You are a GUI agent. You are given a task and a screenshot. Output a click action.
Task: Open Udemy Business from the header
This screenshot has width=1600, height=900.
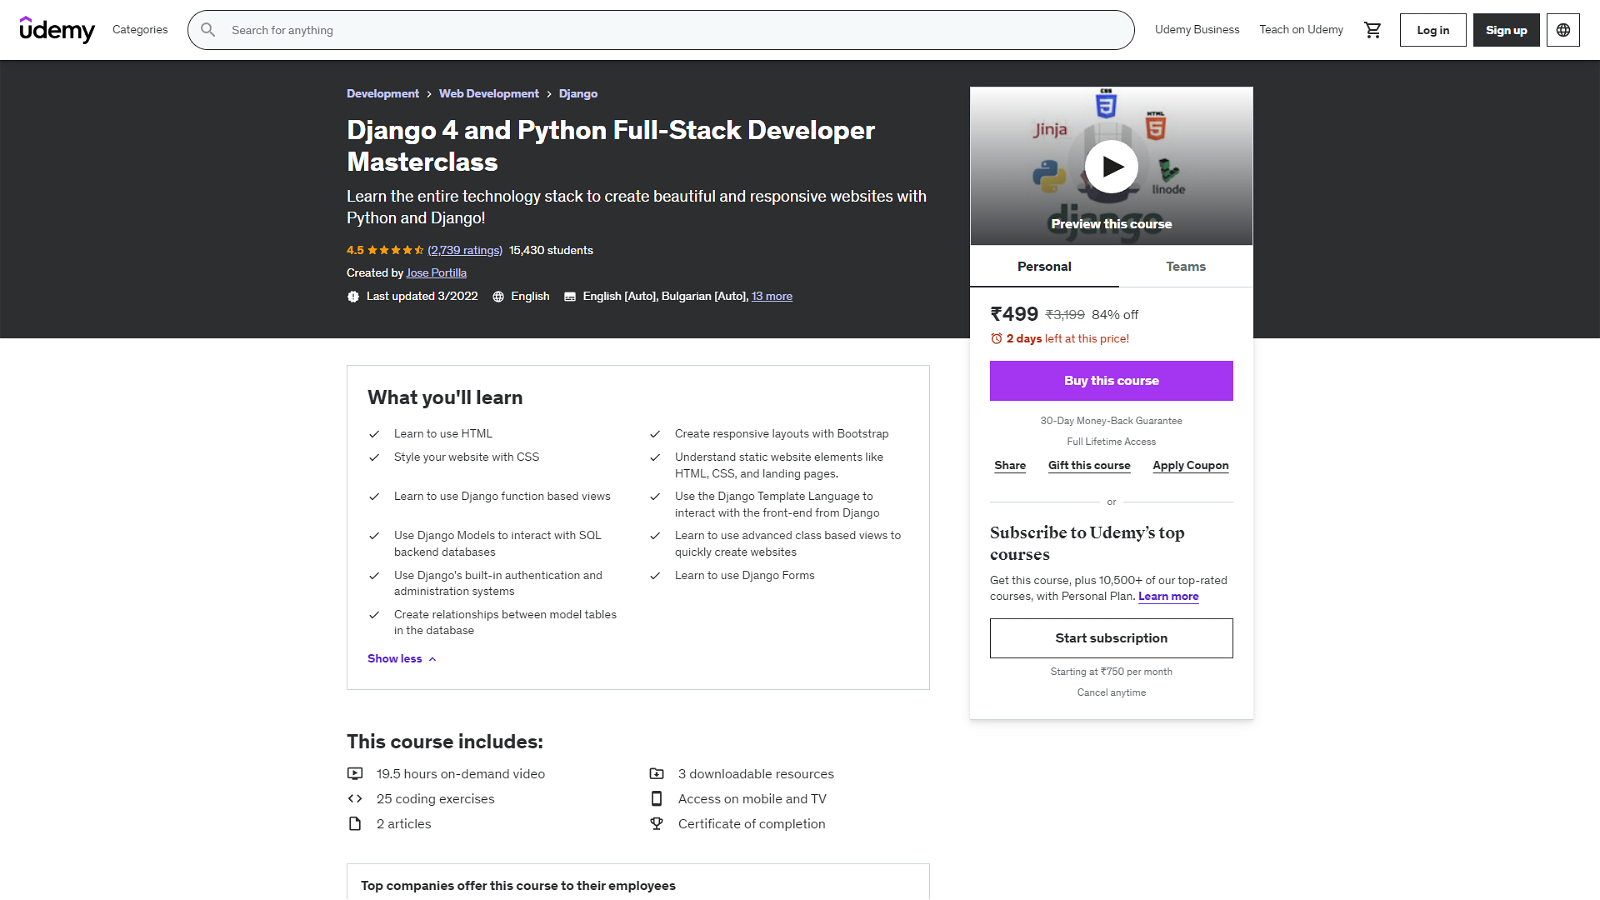[1197, 30]
